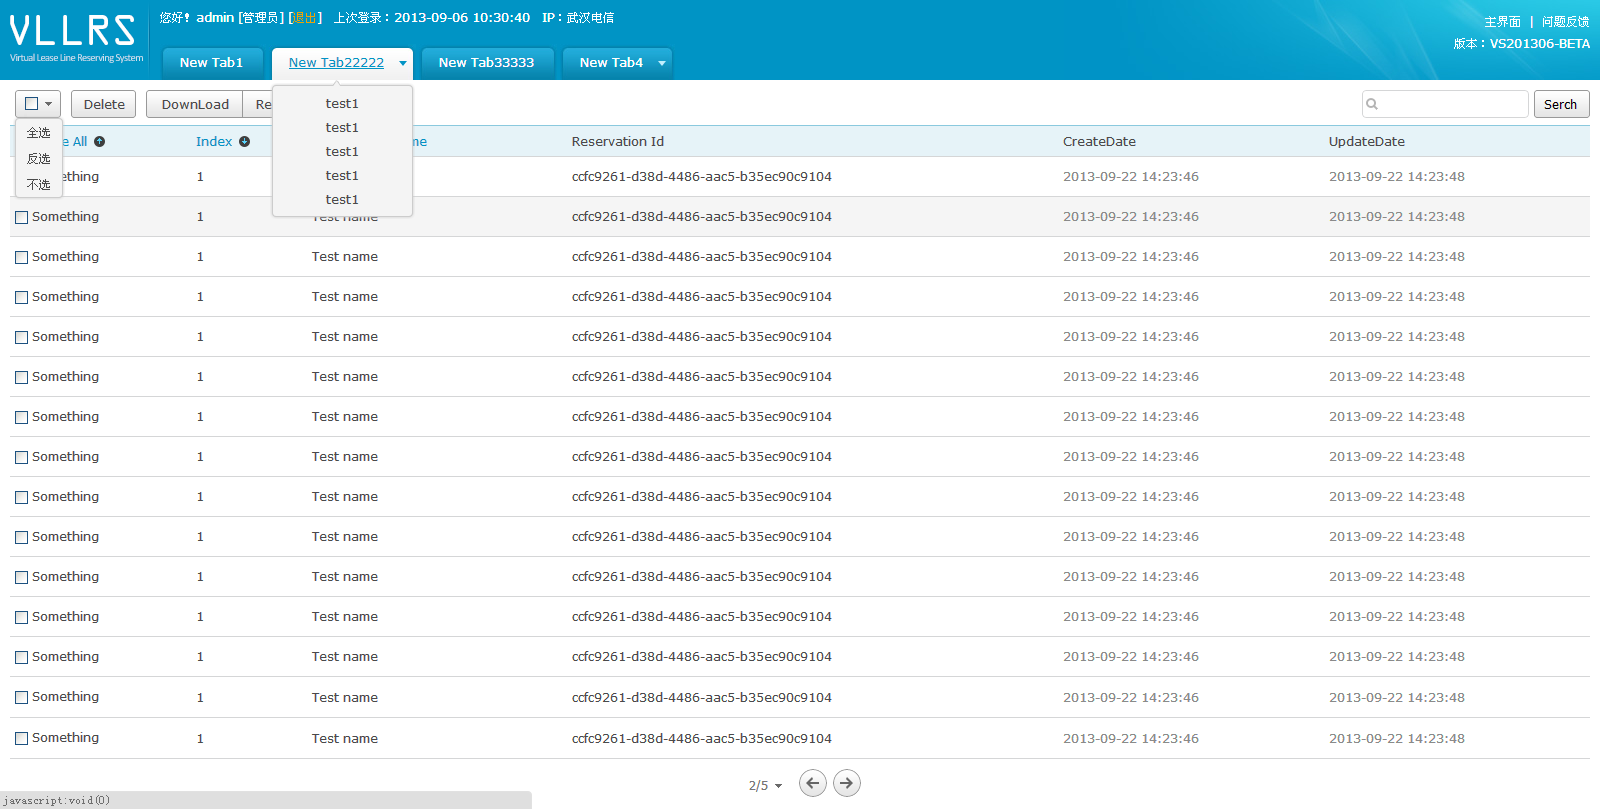Tick the select-all checkbox in the toolbar
Image resolution: width=1600 pixels, height=809 pixels.
31,104
